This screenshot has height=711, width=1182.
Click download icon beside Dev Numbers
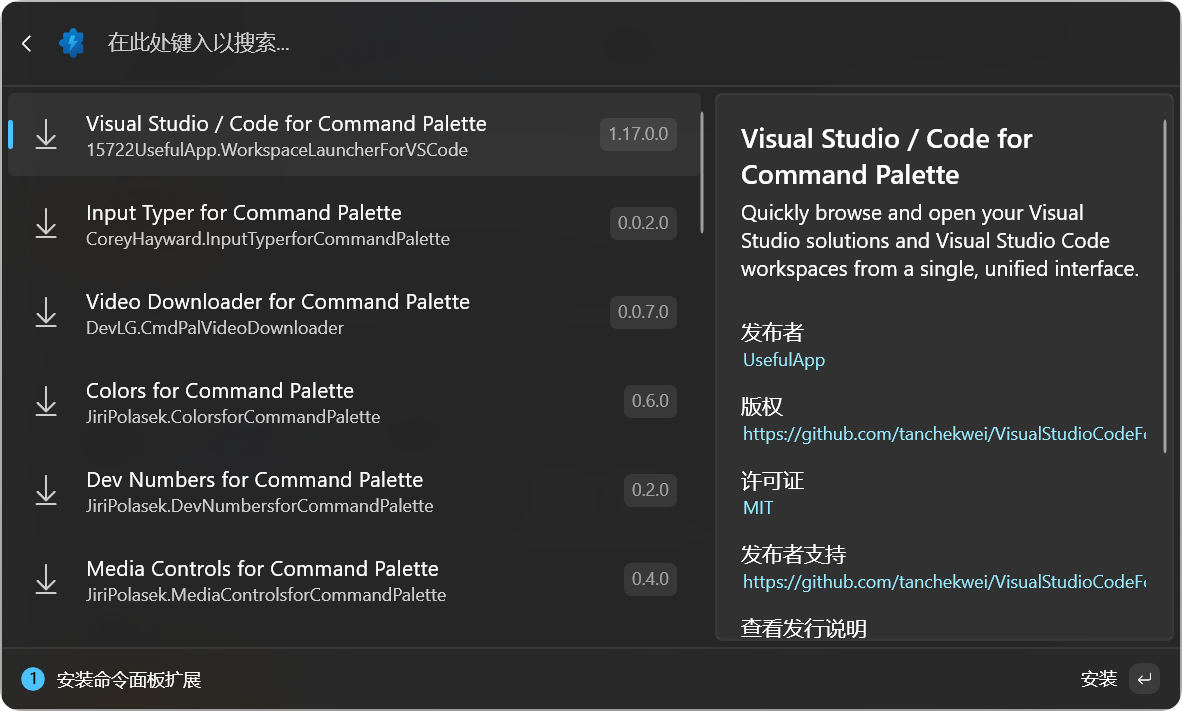(x=46, y=491)
